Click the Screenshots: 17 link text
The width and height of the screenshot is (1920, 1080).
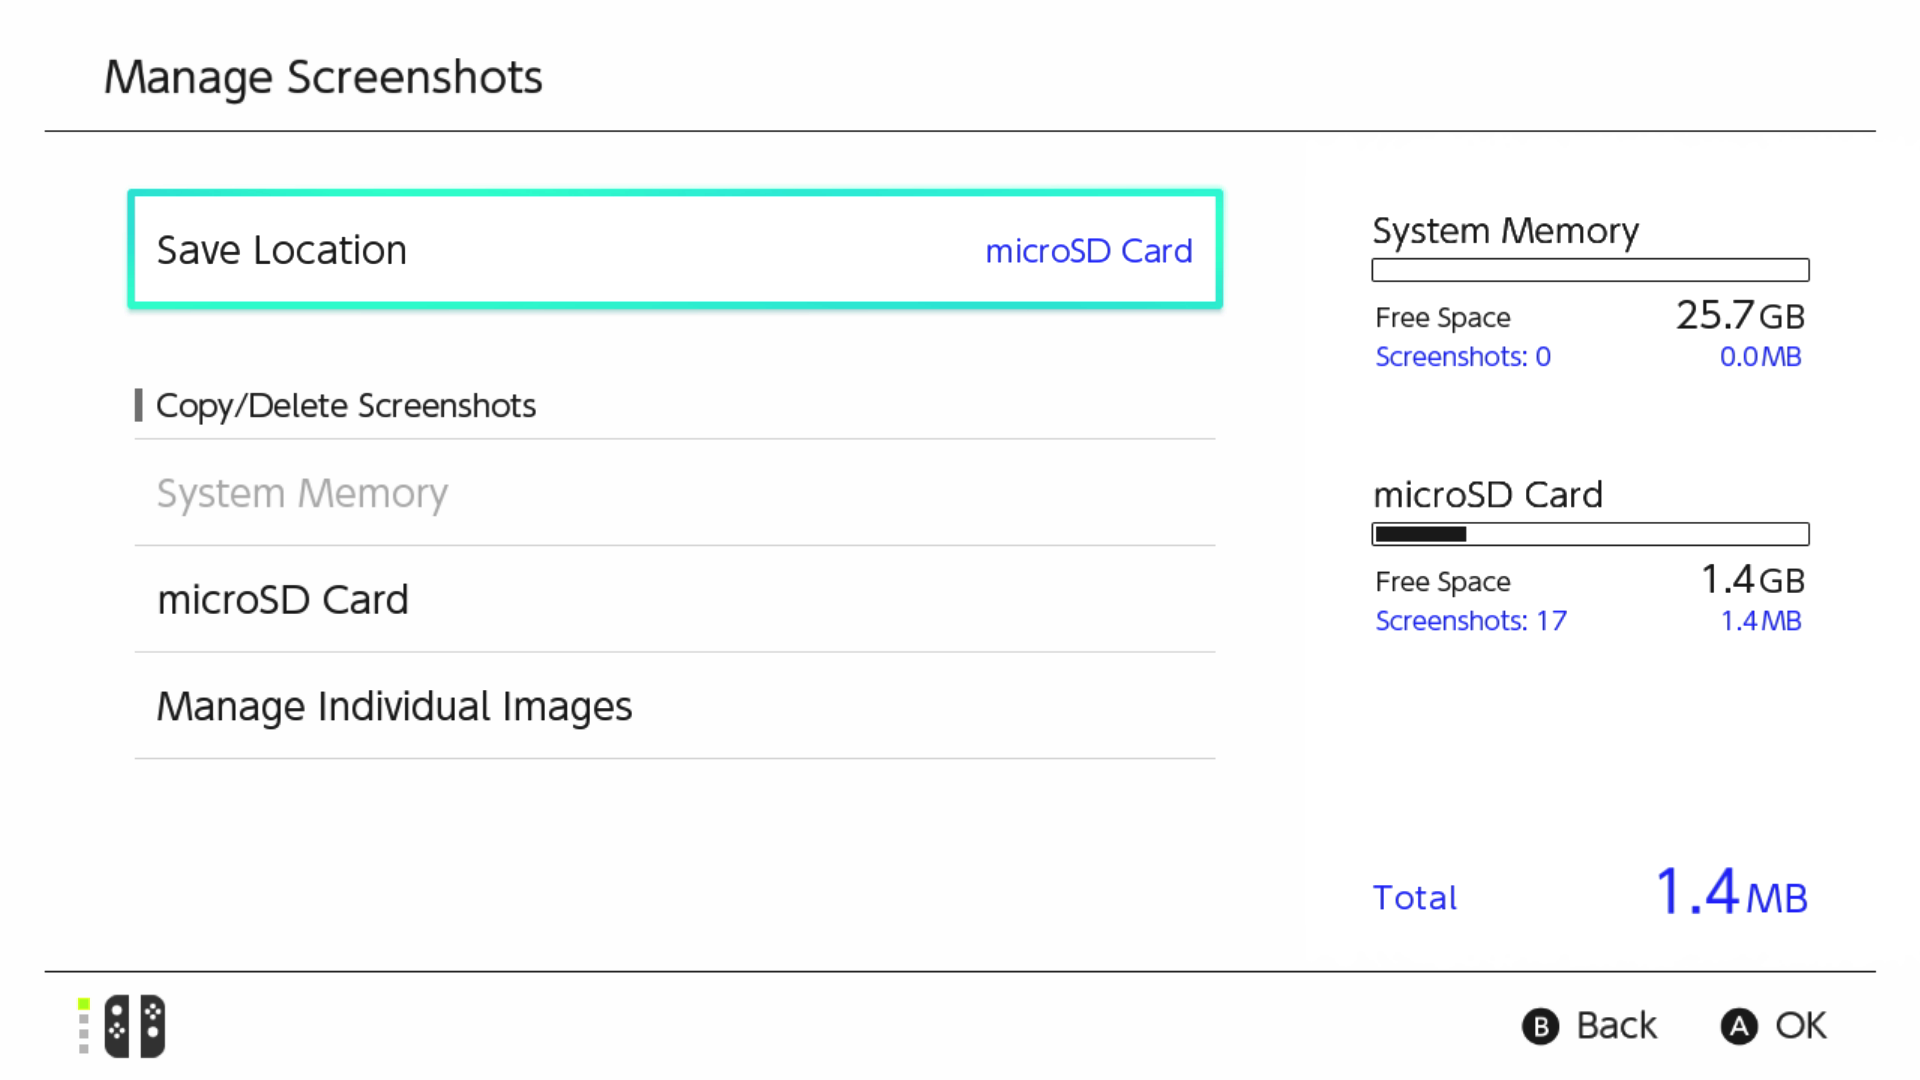1470,621
